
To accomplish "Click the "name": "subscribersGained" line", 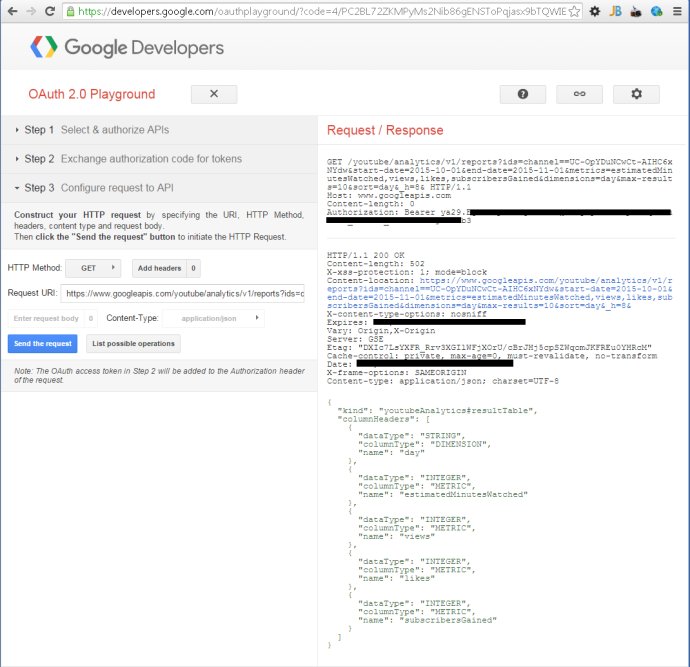I will (x=427, y=620).
